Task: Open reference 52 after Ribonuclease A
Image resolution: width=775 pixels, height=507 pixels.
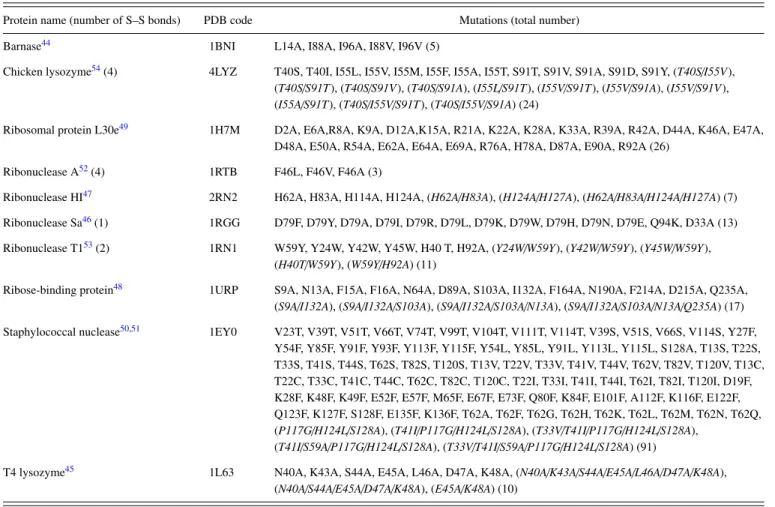Action: tap(83, 169)
